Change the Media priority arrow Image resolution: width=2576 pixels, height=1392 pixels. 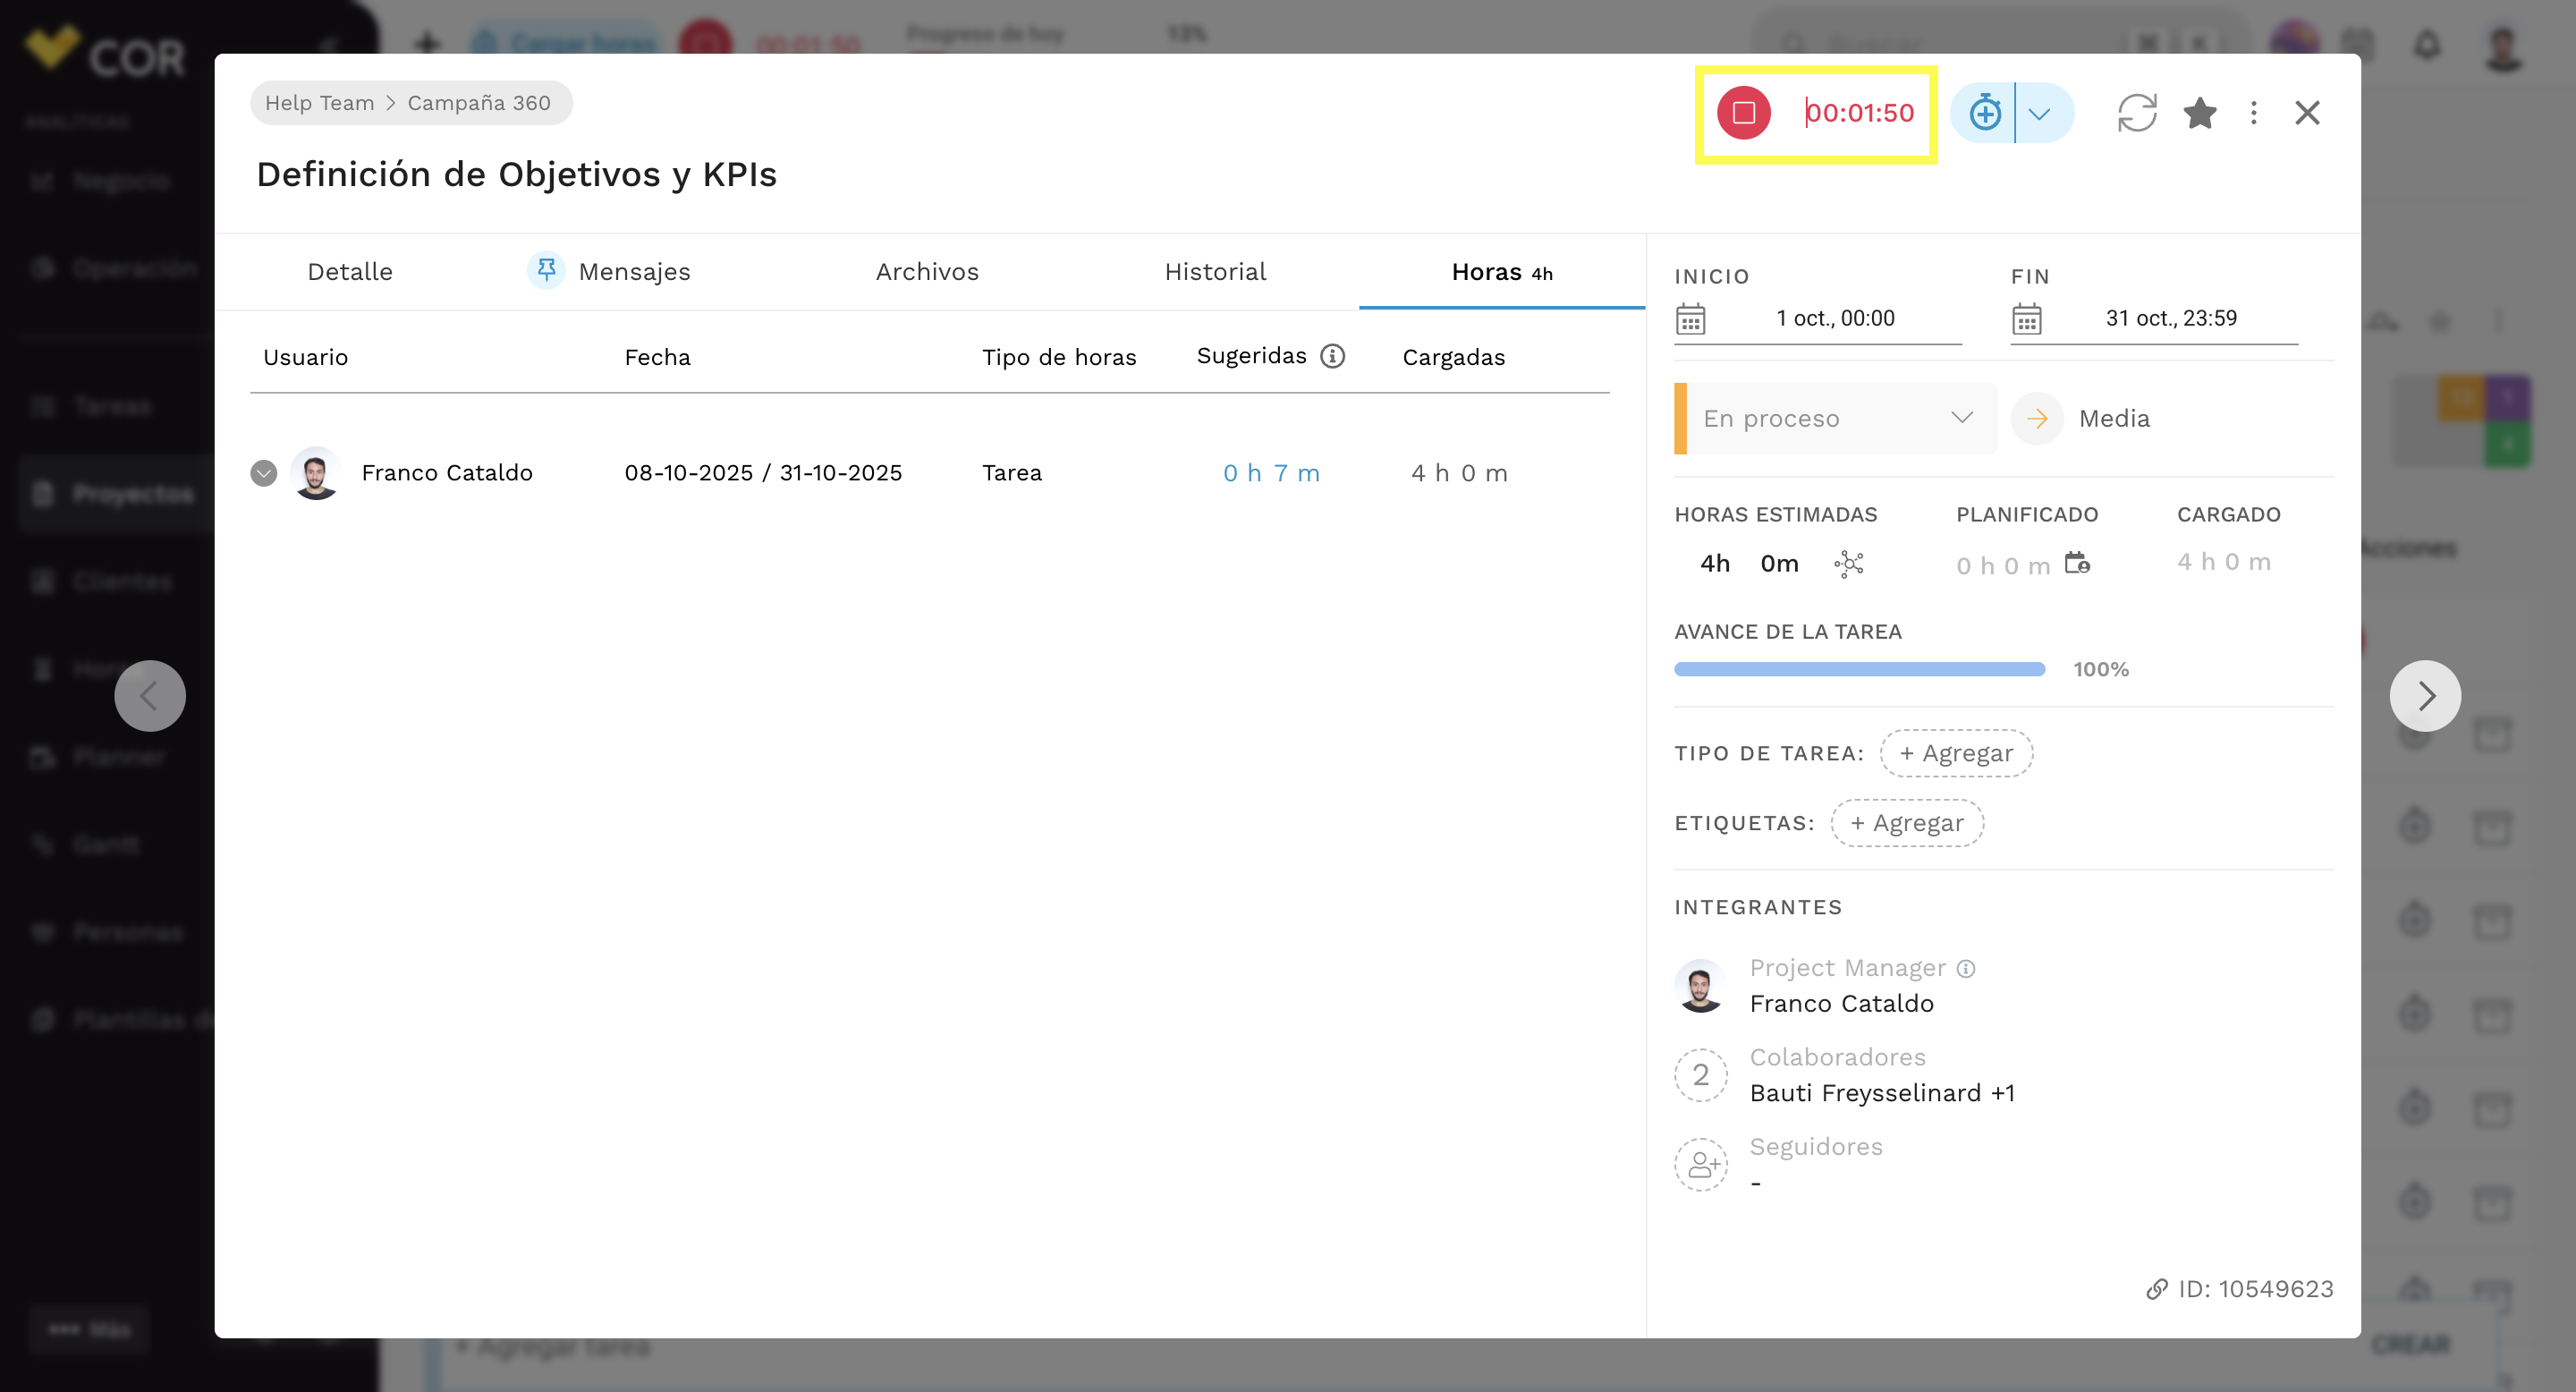[x=2037, y=418]
